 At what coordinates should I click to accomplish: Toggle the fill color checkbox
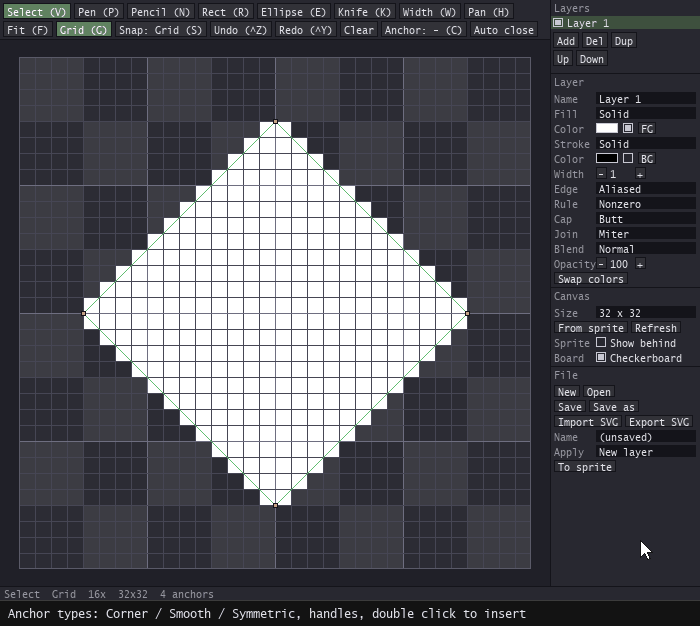[628, 129]
